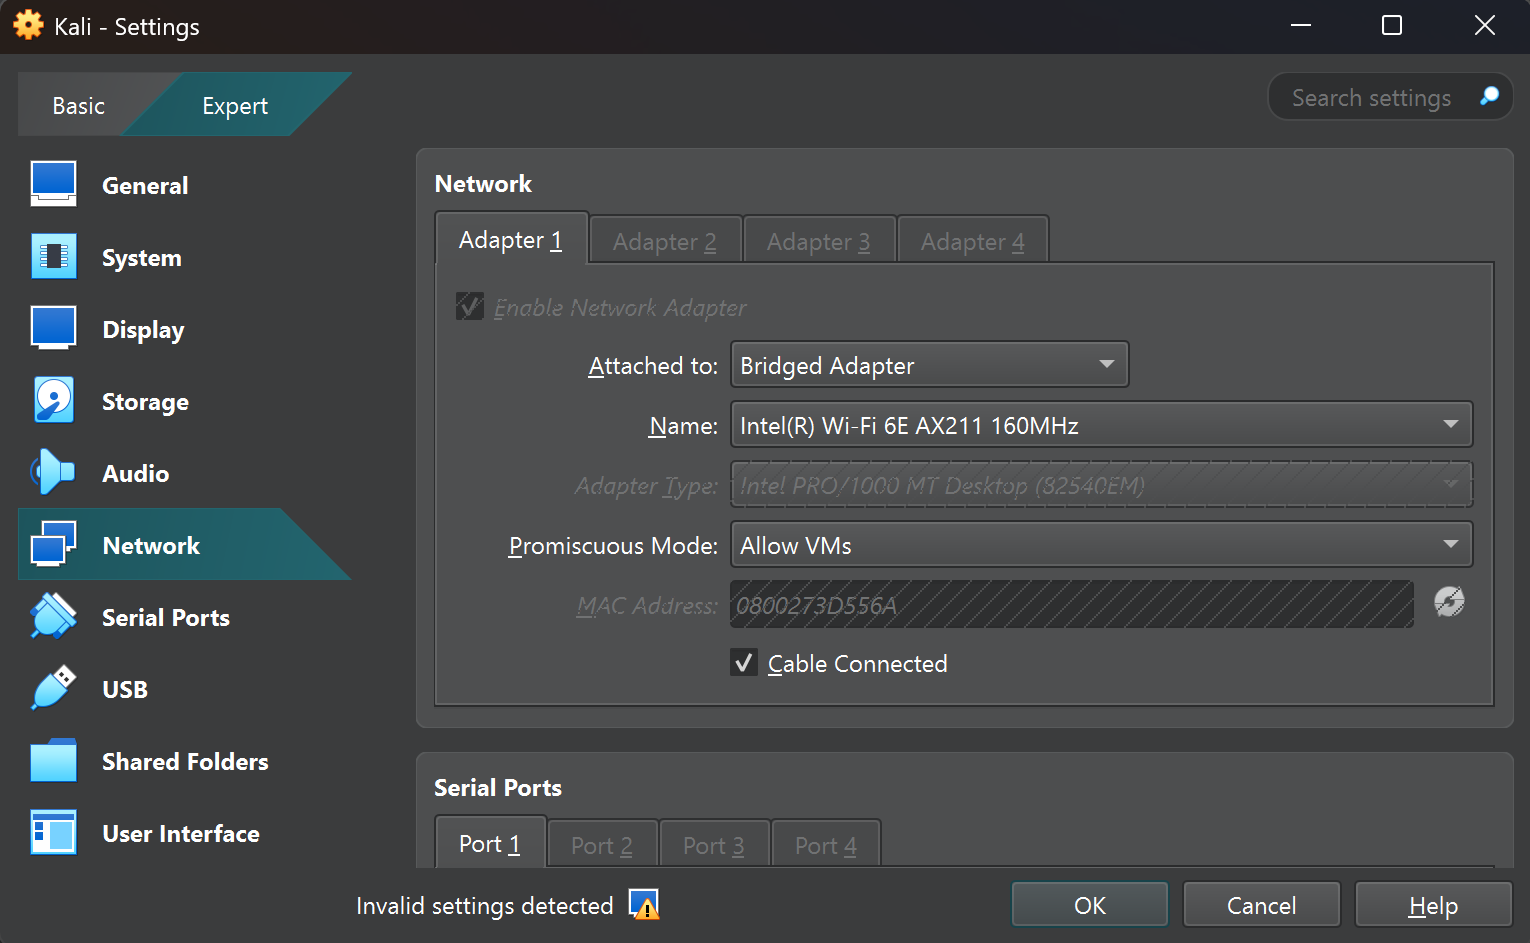Click the Cancel button
This screenshot has width=1530, height=943.
tap(1262, 905)
